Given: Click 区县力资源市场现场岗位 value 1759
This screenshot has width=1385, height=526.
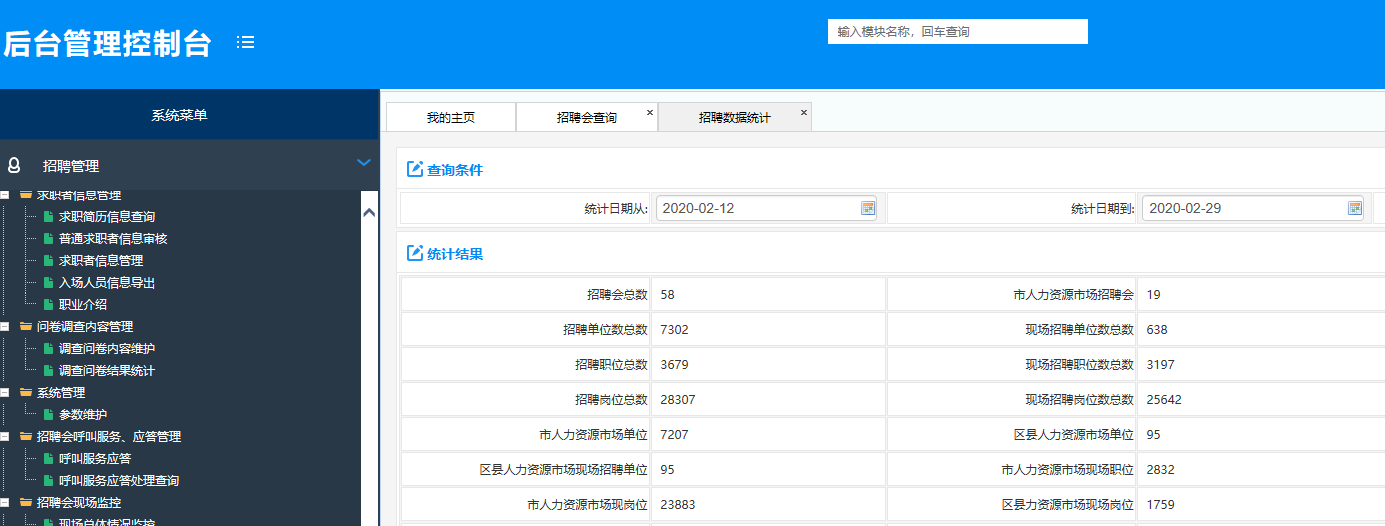Looking at the screenshot, I should click(1160, 505).
